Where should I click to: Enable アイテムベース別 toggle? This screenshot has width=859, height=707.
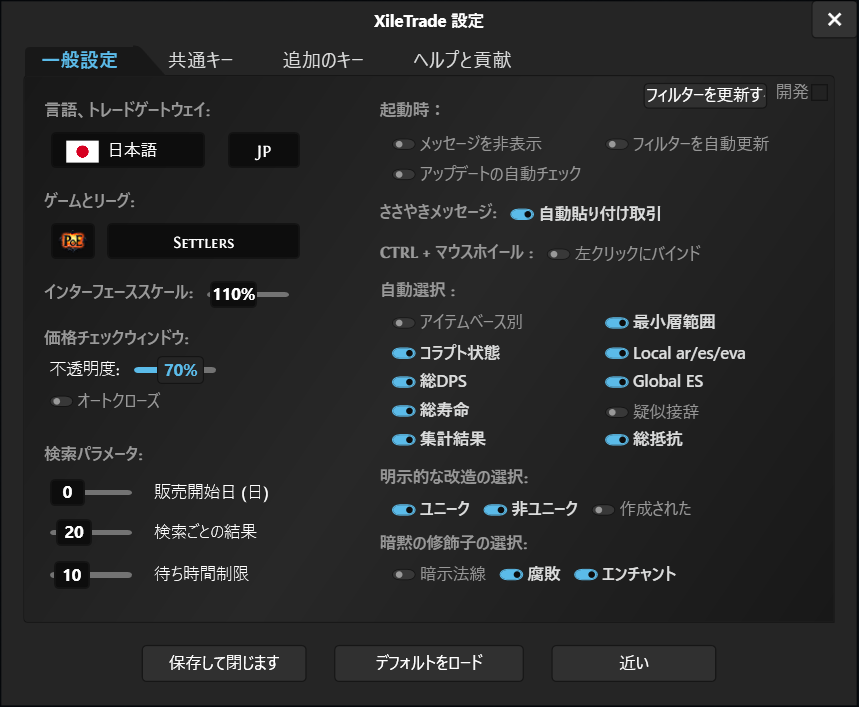404,323
